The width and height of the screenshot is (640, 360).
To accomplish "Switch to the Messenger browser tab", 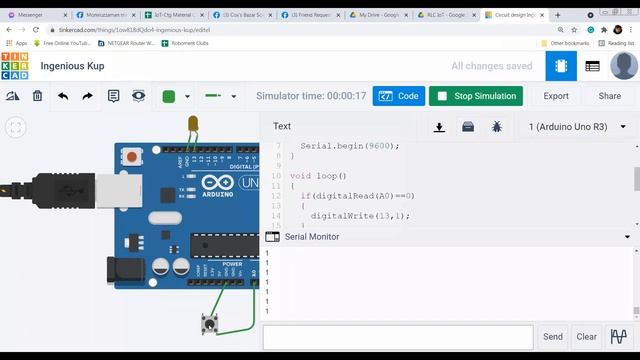I will pos(38,15).
